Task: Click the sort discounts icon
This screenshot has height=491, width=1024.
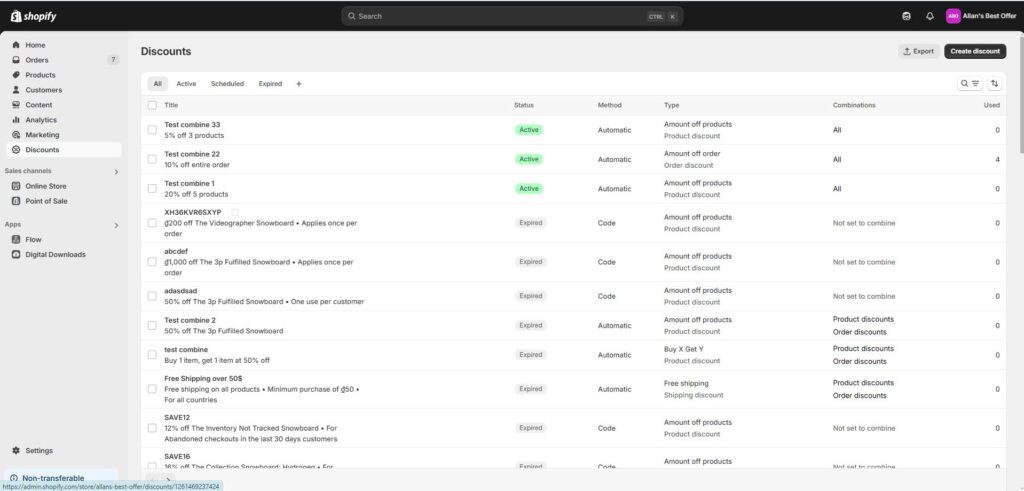Action: pos(995,84)
